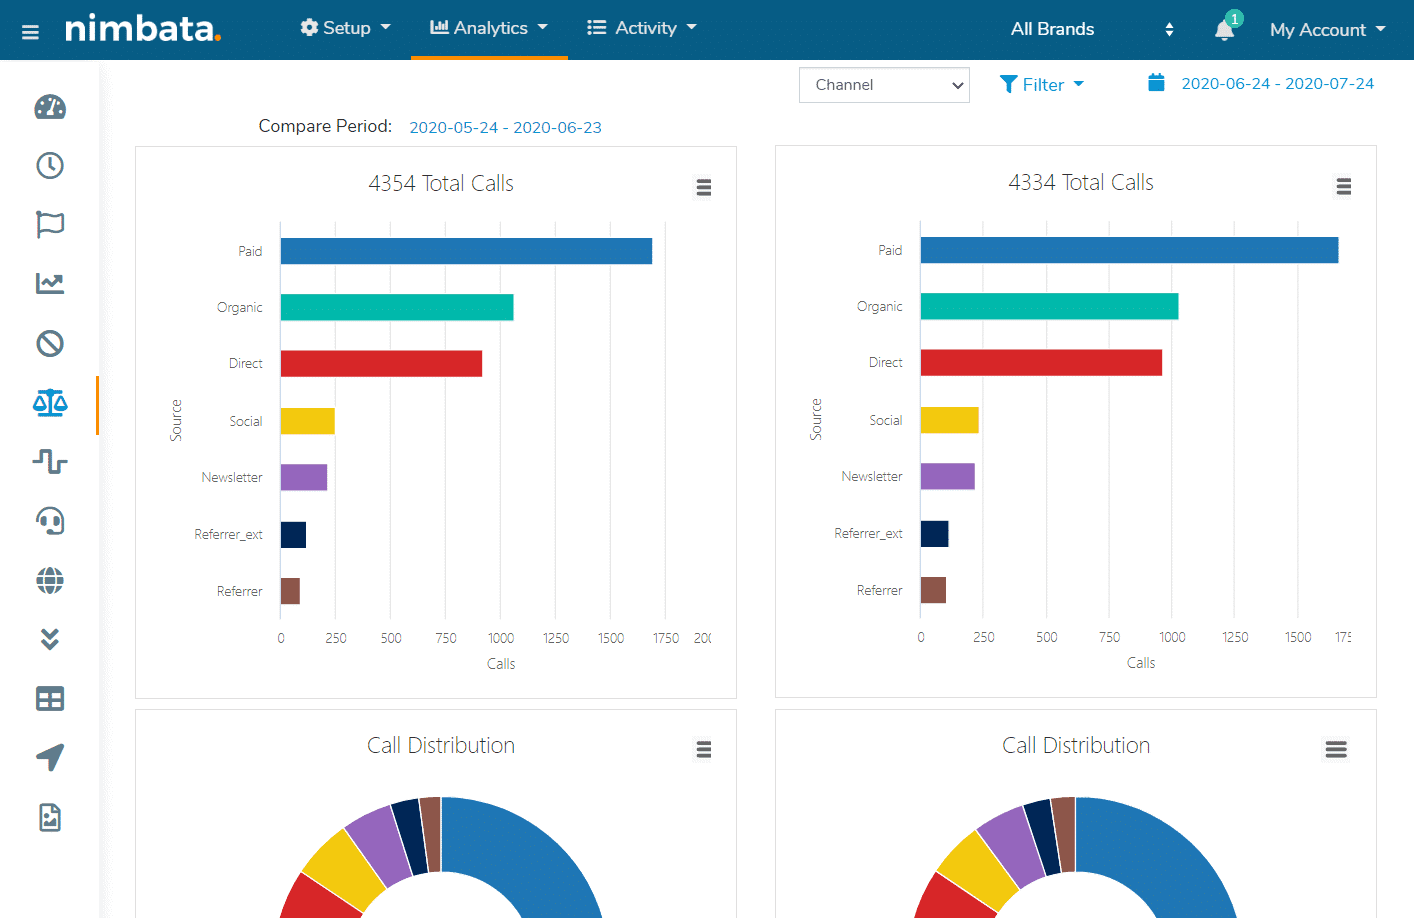Image resolution: width=1414 pixels, height=918 pixels.
Task: Open the Dashboard gauge icon in sidebar
Action: pyautogui.click(x=50, y=106)
